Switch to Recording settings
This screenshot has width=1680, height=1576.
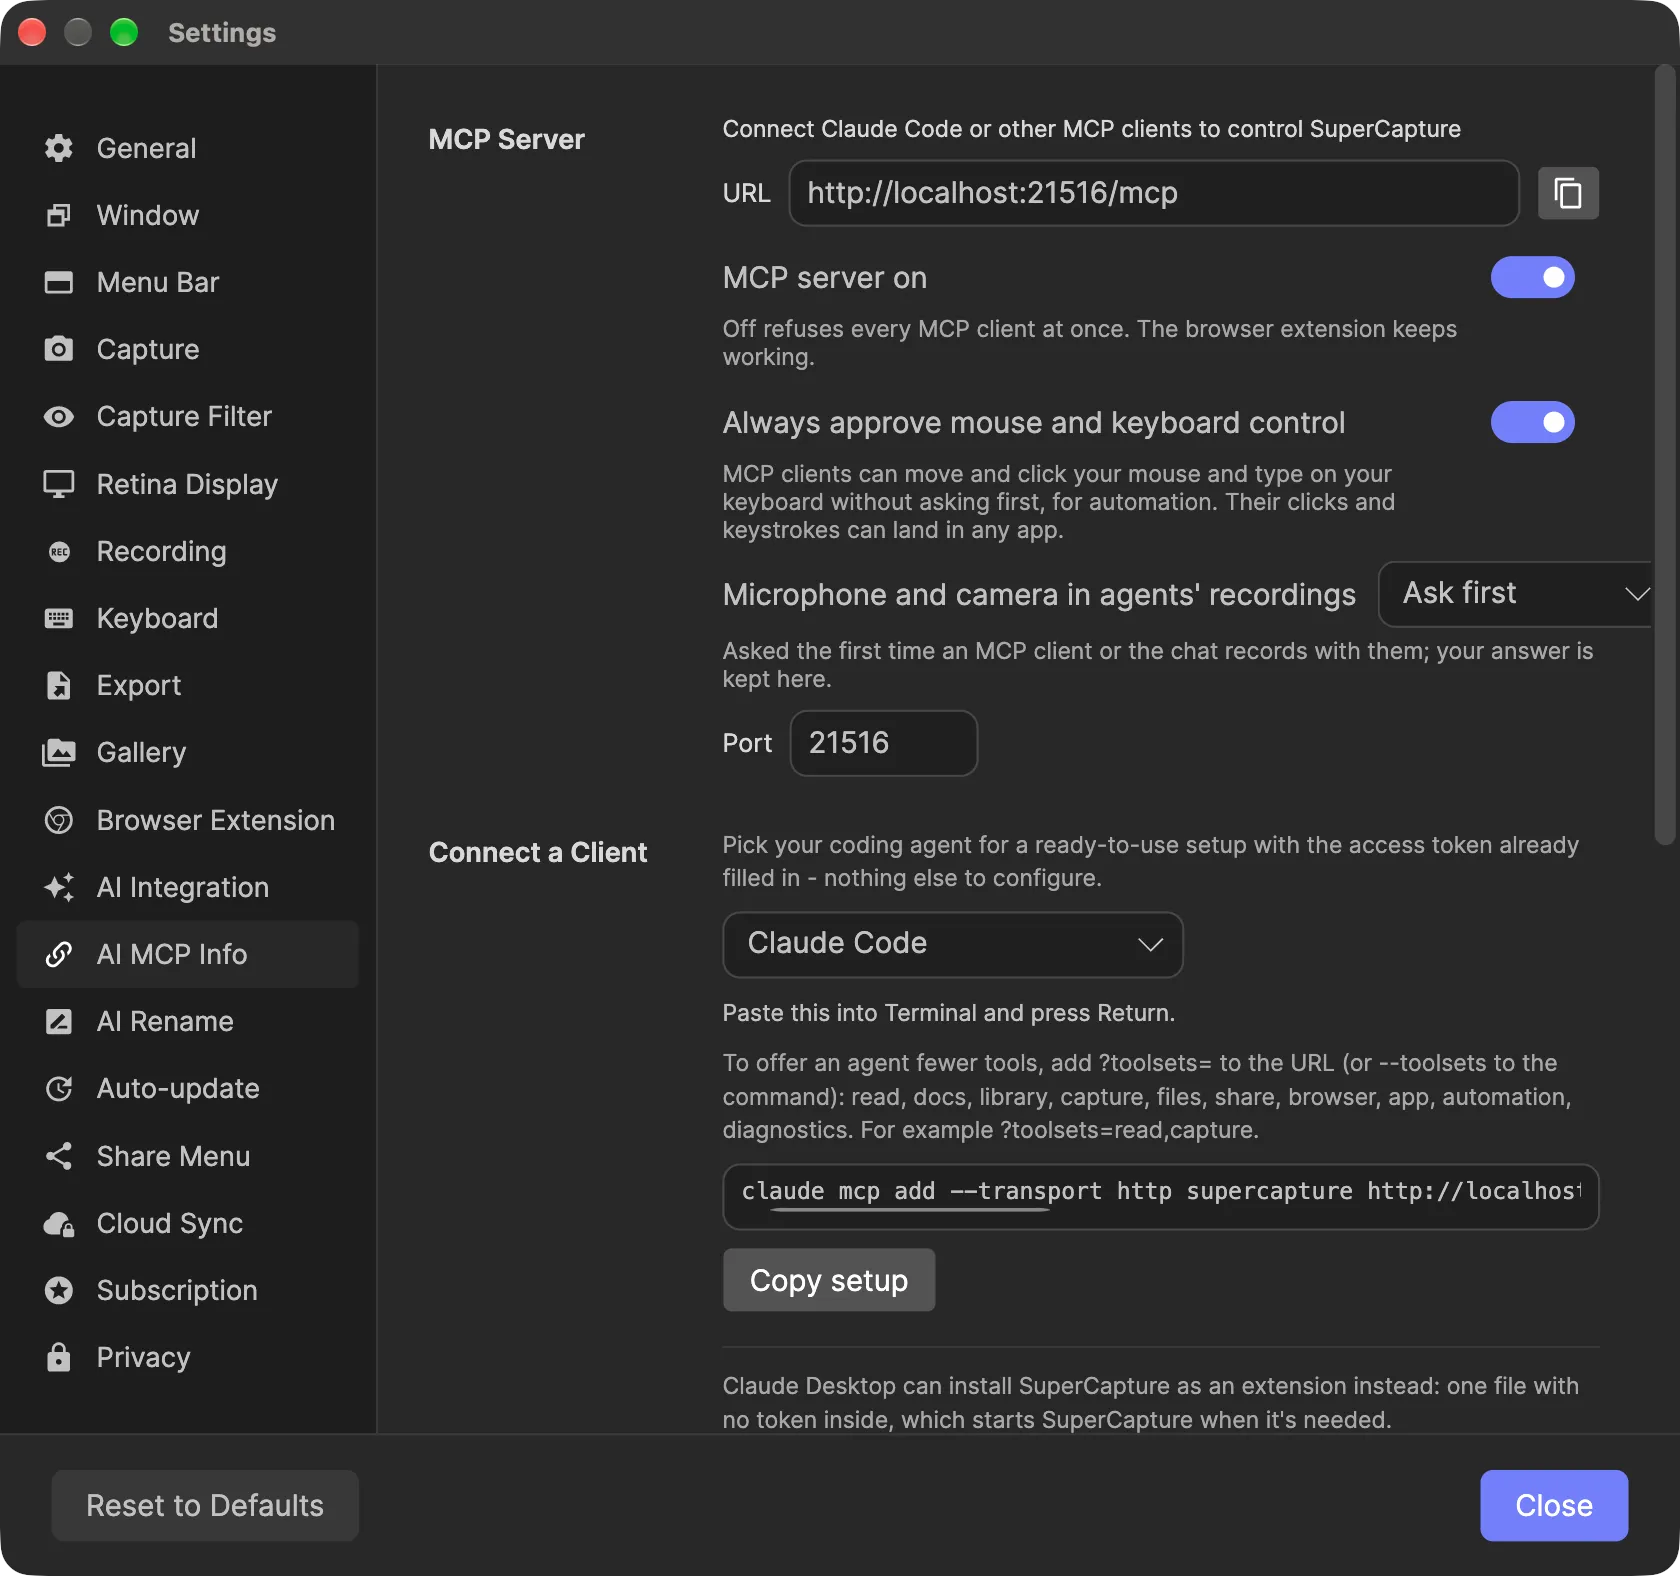click(x=188, y=551)
